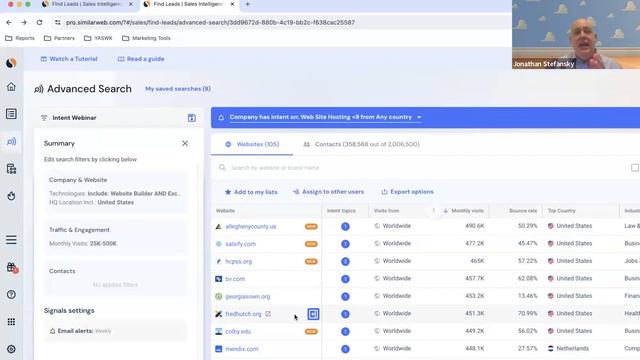This screenshot has width=640, height=360.
Task: Click the site info icon in address bar
Action: click(58, 22)
